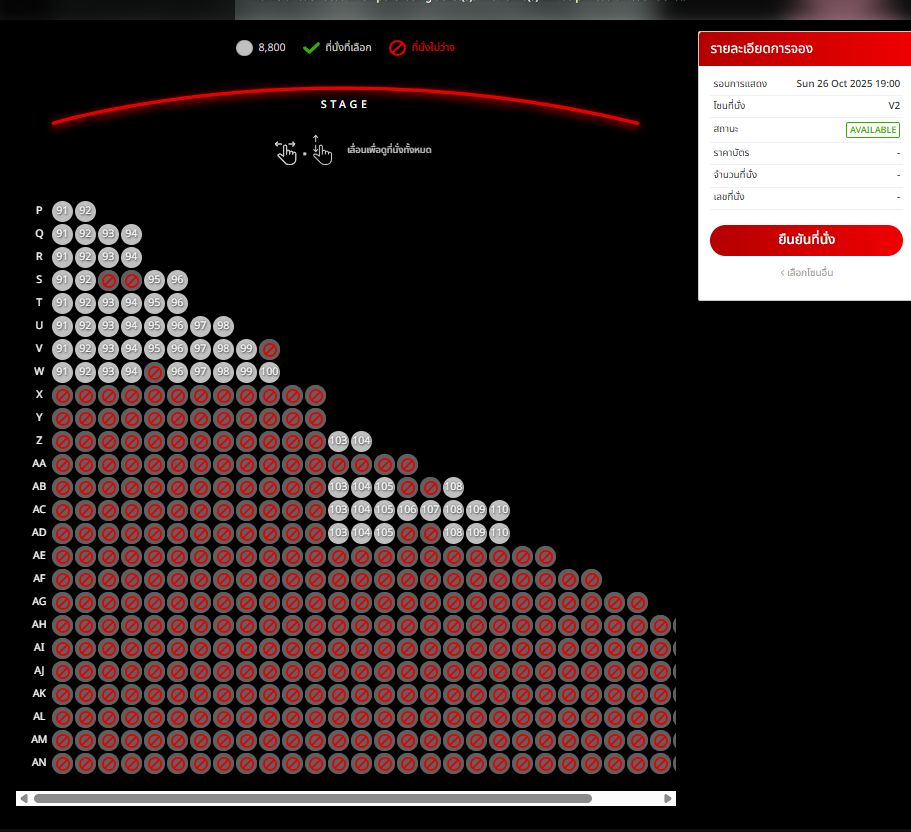The height and width of the screenshot is (832, 911).
Task: Select seat 100 in row W
Action: [x=269, y=372]
